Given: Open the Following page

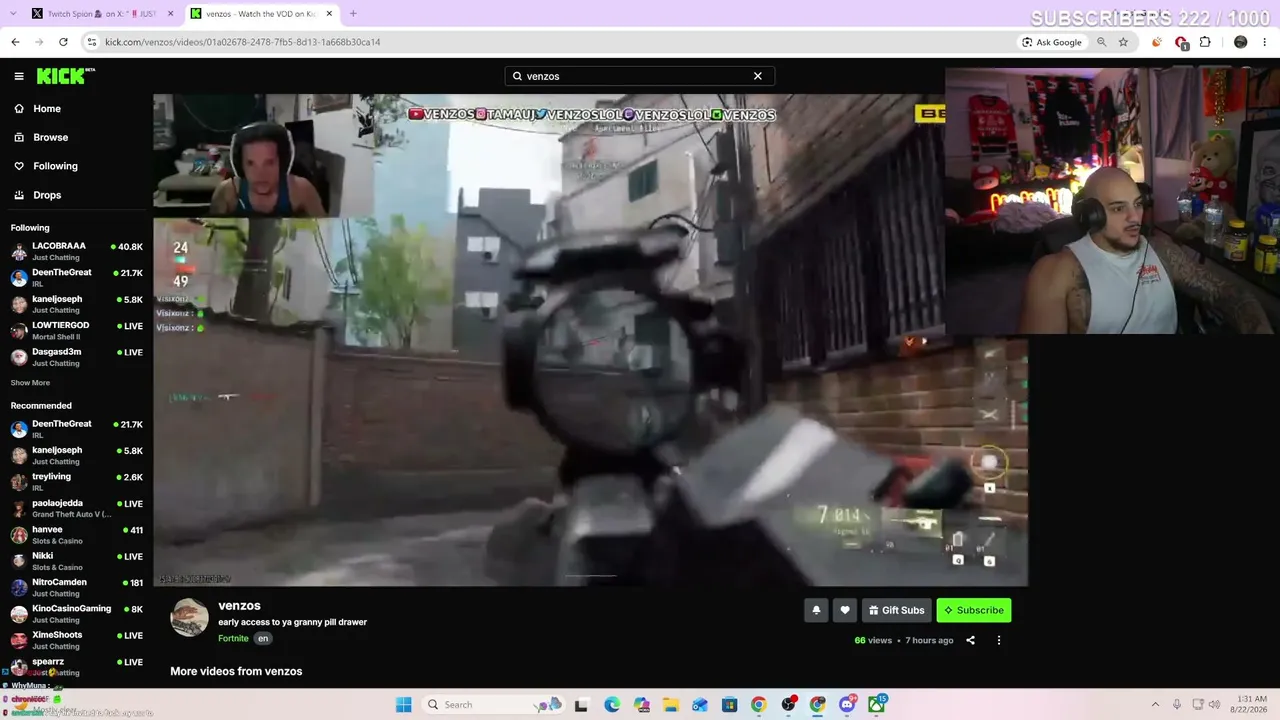Looking at the screenshot, I should pos(55,166).
